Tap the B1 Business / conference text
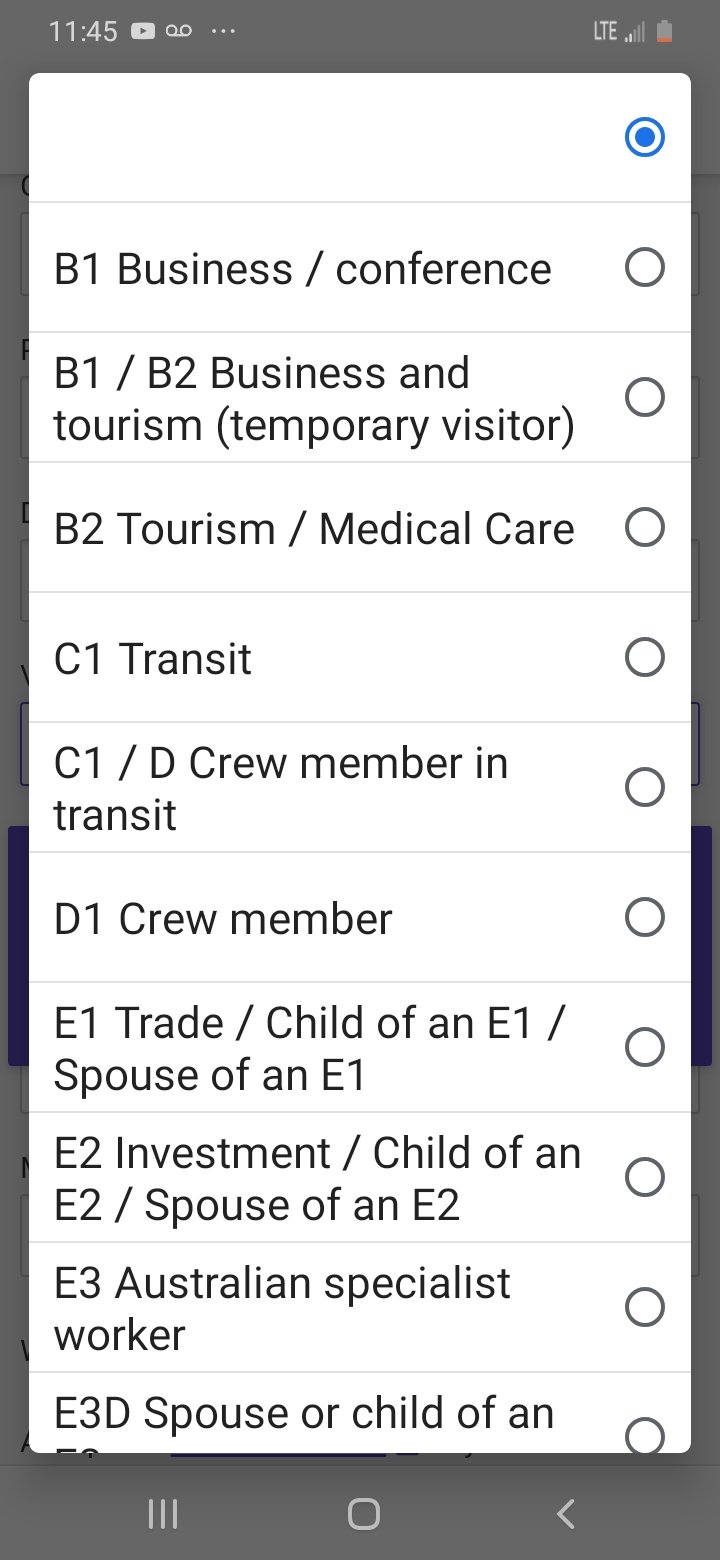This screenshot has height=1560, width=720. tap(302, 269)
